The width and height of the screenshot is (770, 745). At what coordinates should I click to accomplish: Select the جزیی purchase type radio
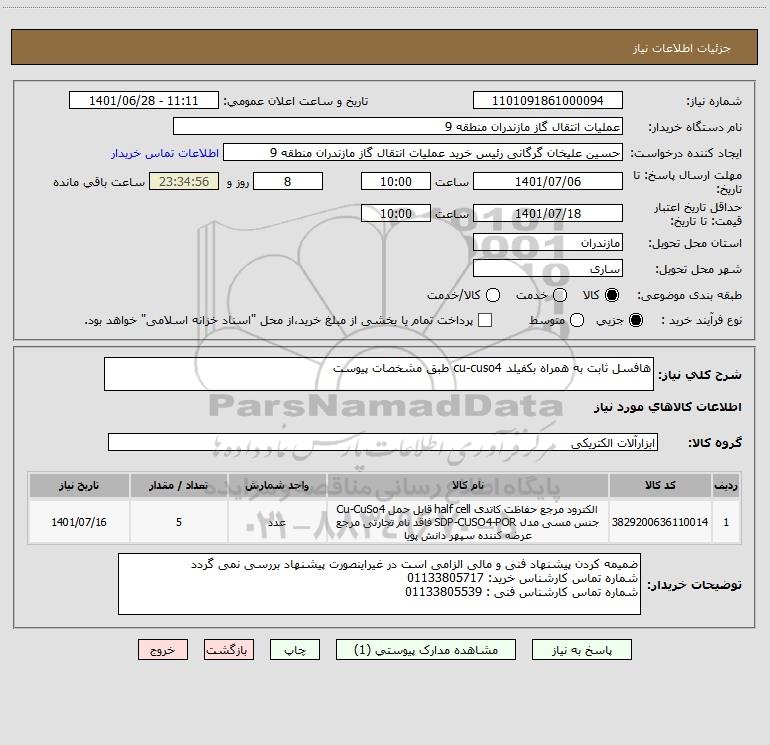click(636, 320)
